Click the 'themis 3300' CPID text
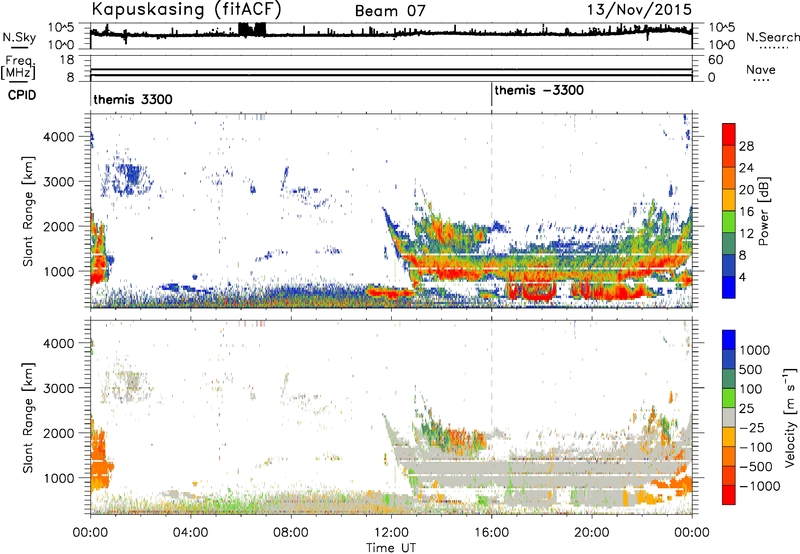The height and width of the screenshot is (554, 800). coord(133,99)
